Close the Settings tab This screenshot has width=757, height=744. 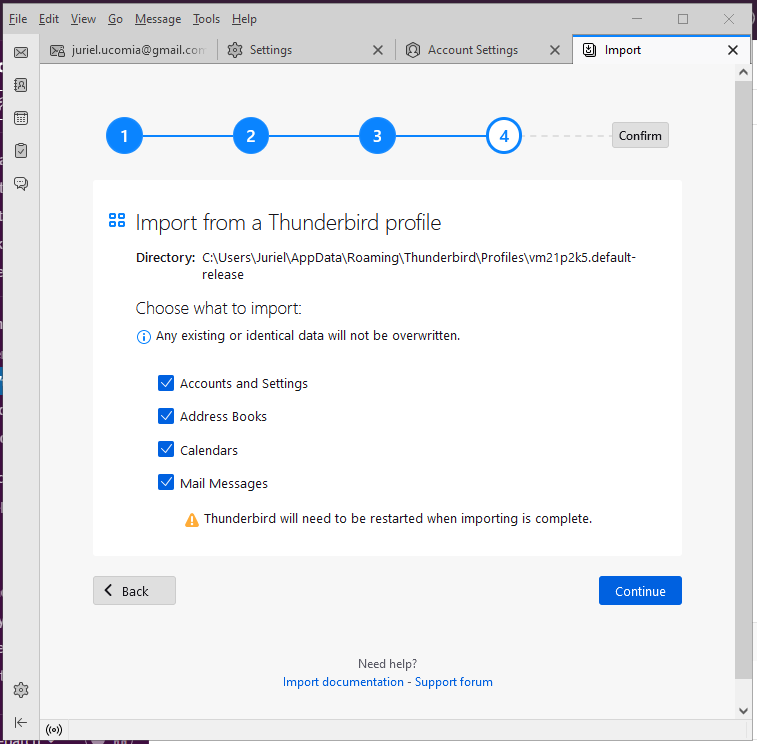pyautogui.click(x=378, y=50)
